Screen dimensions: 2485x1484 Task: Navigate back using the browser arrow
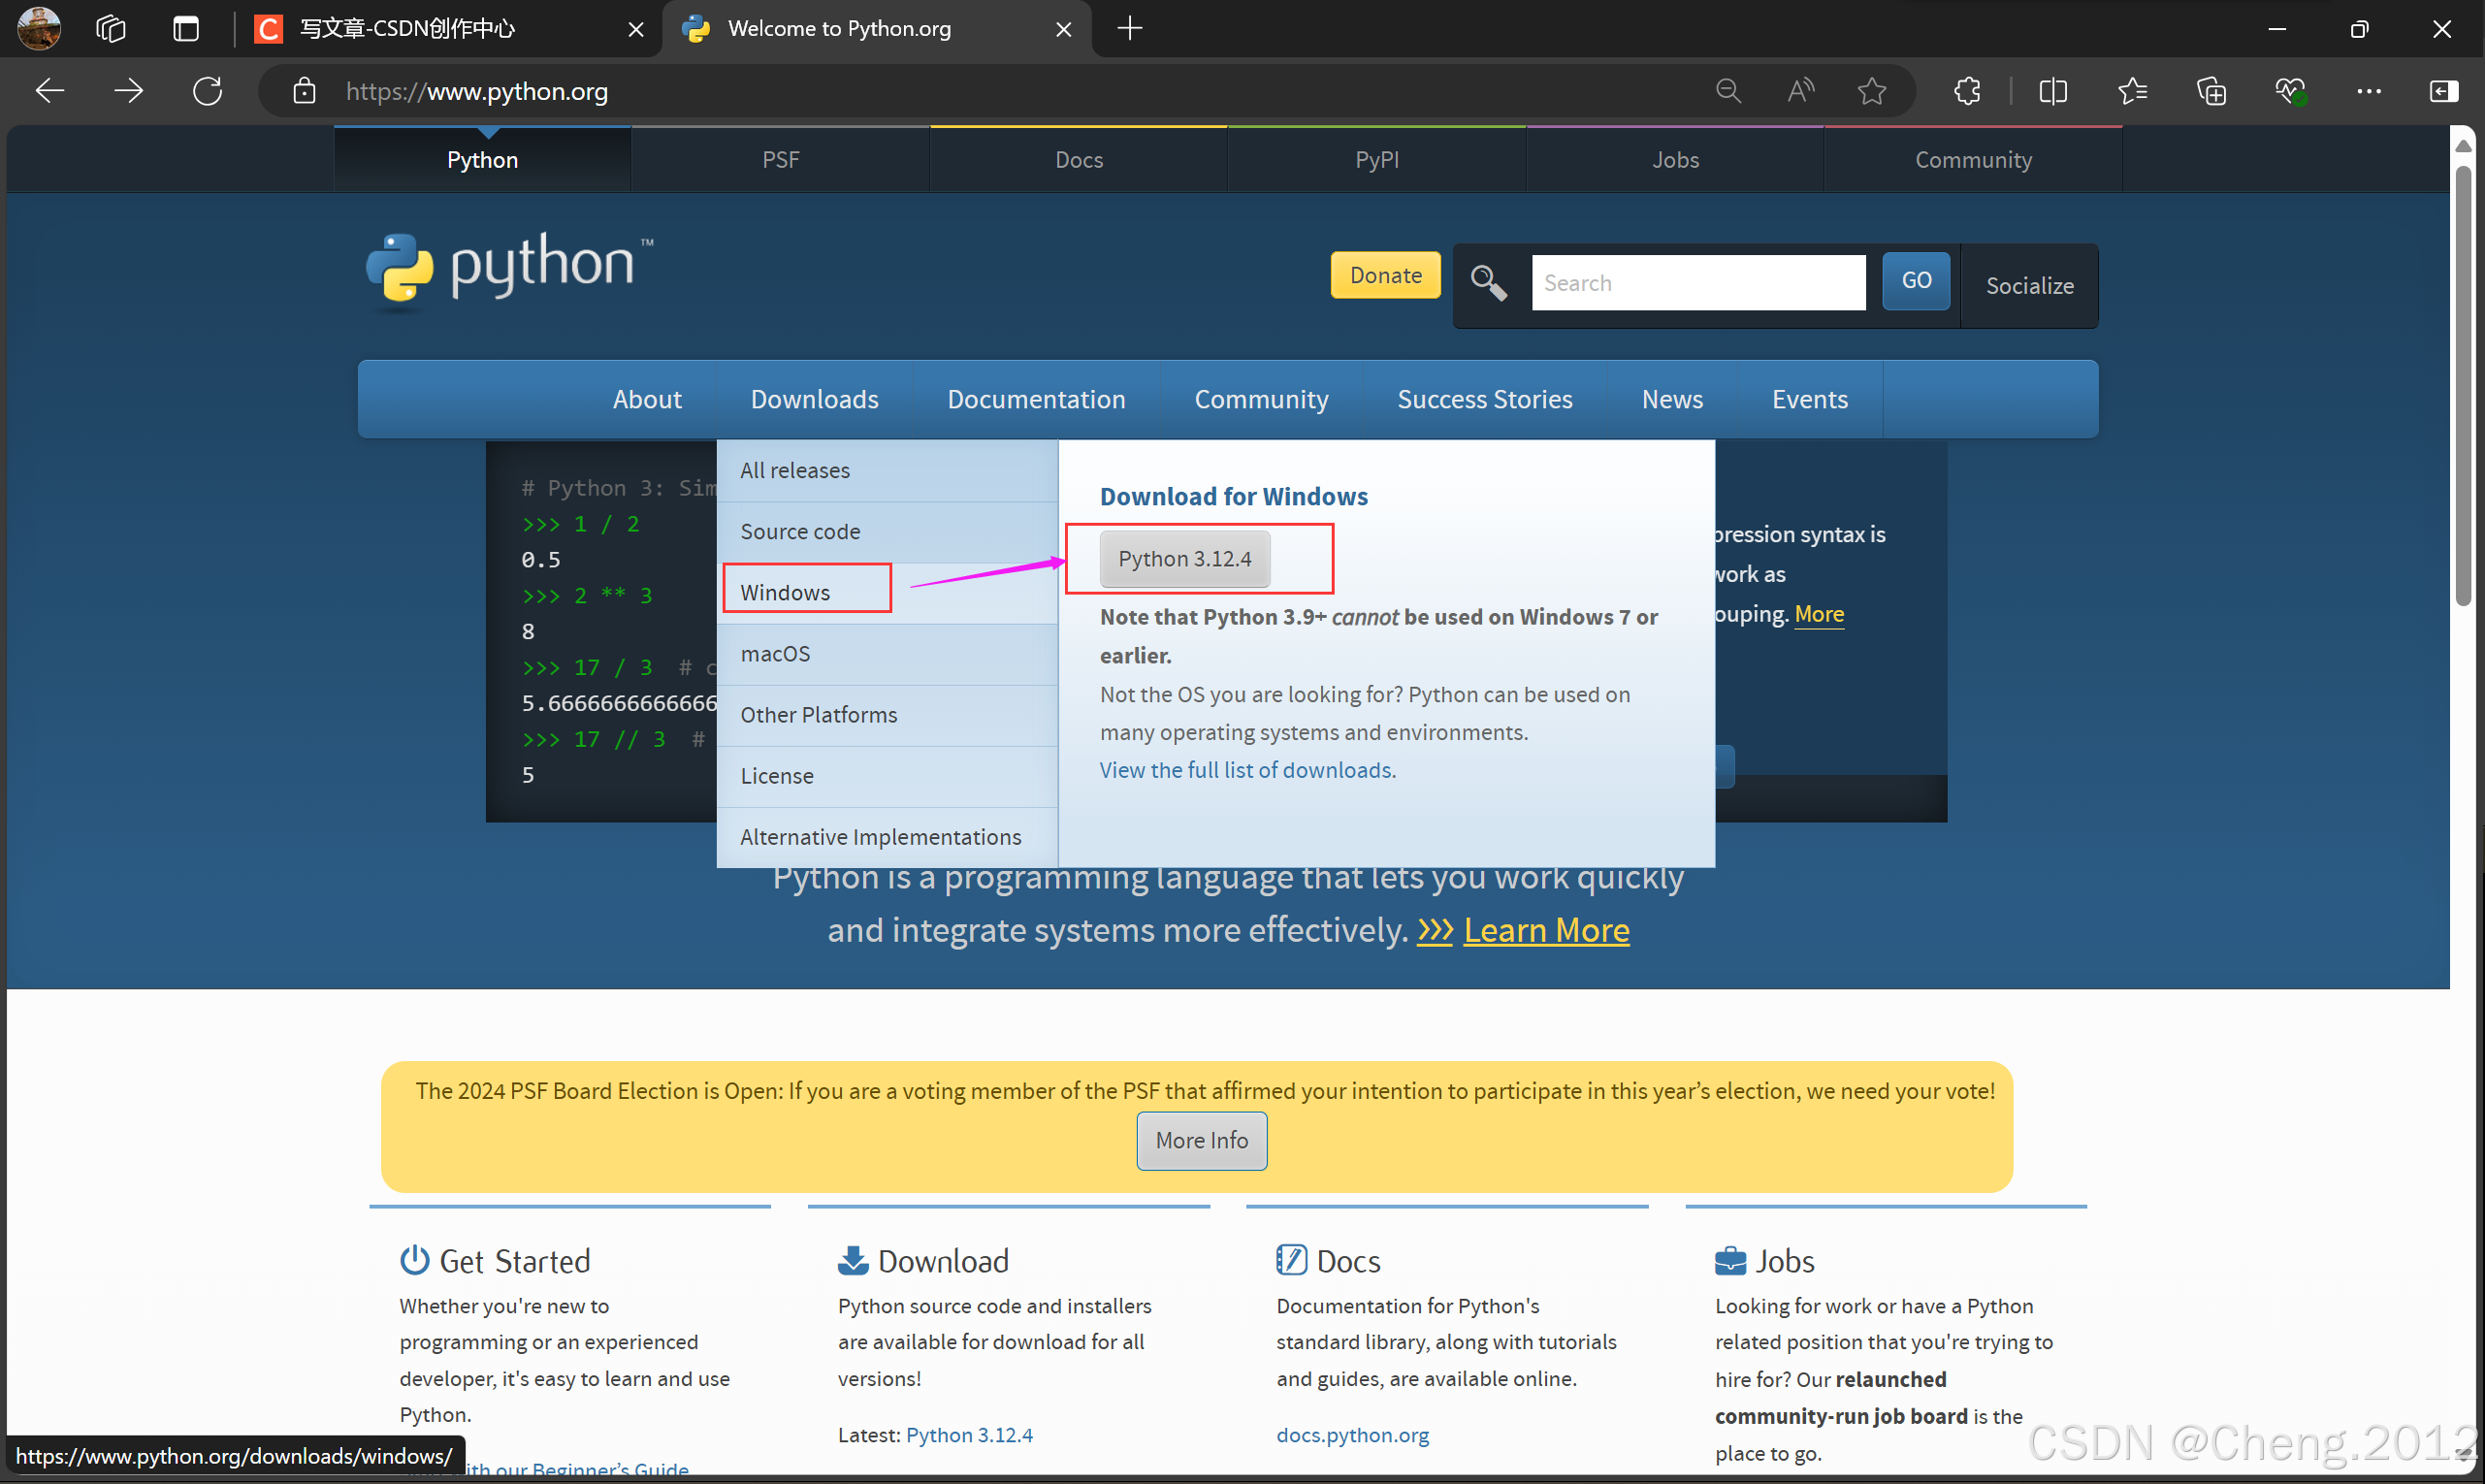pyautogui.click(x=48, y=90)
